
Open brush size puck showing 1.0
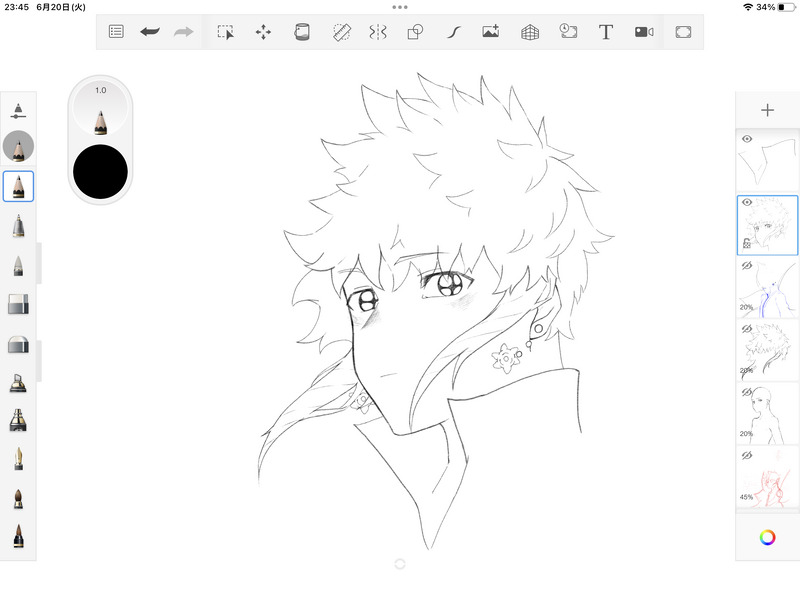[x=101, y=108]
